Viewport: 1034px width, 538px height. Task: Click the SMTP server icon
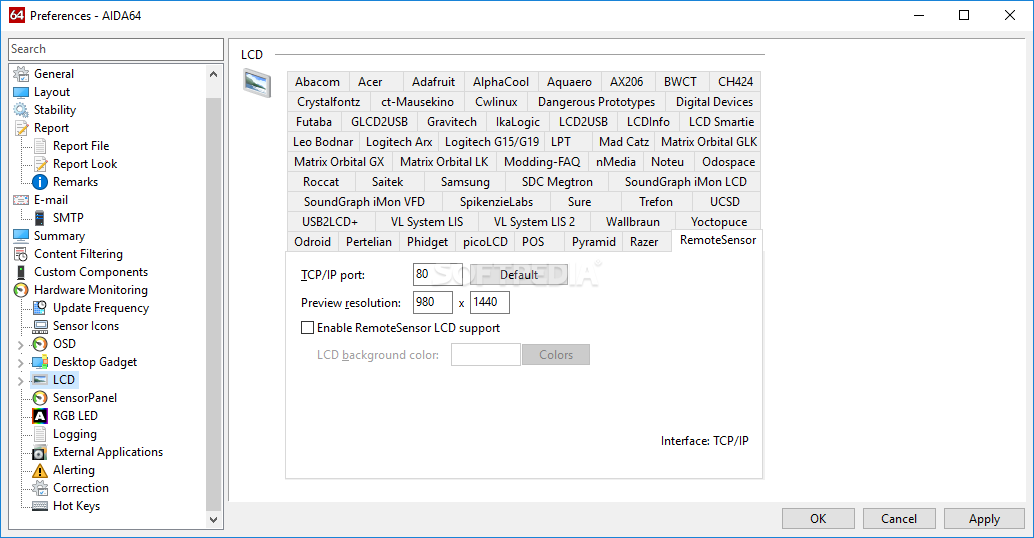click(x=40, y=218)
